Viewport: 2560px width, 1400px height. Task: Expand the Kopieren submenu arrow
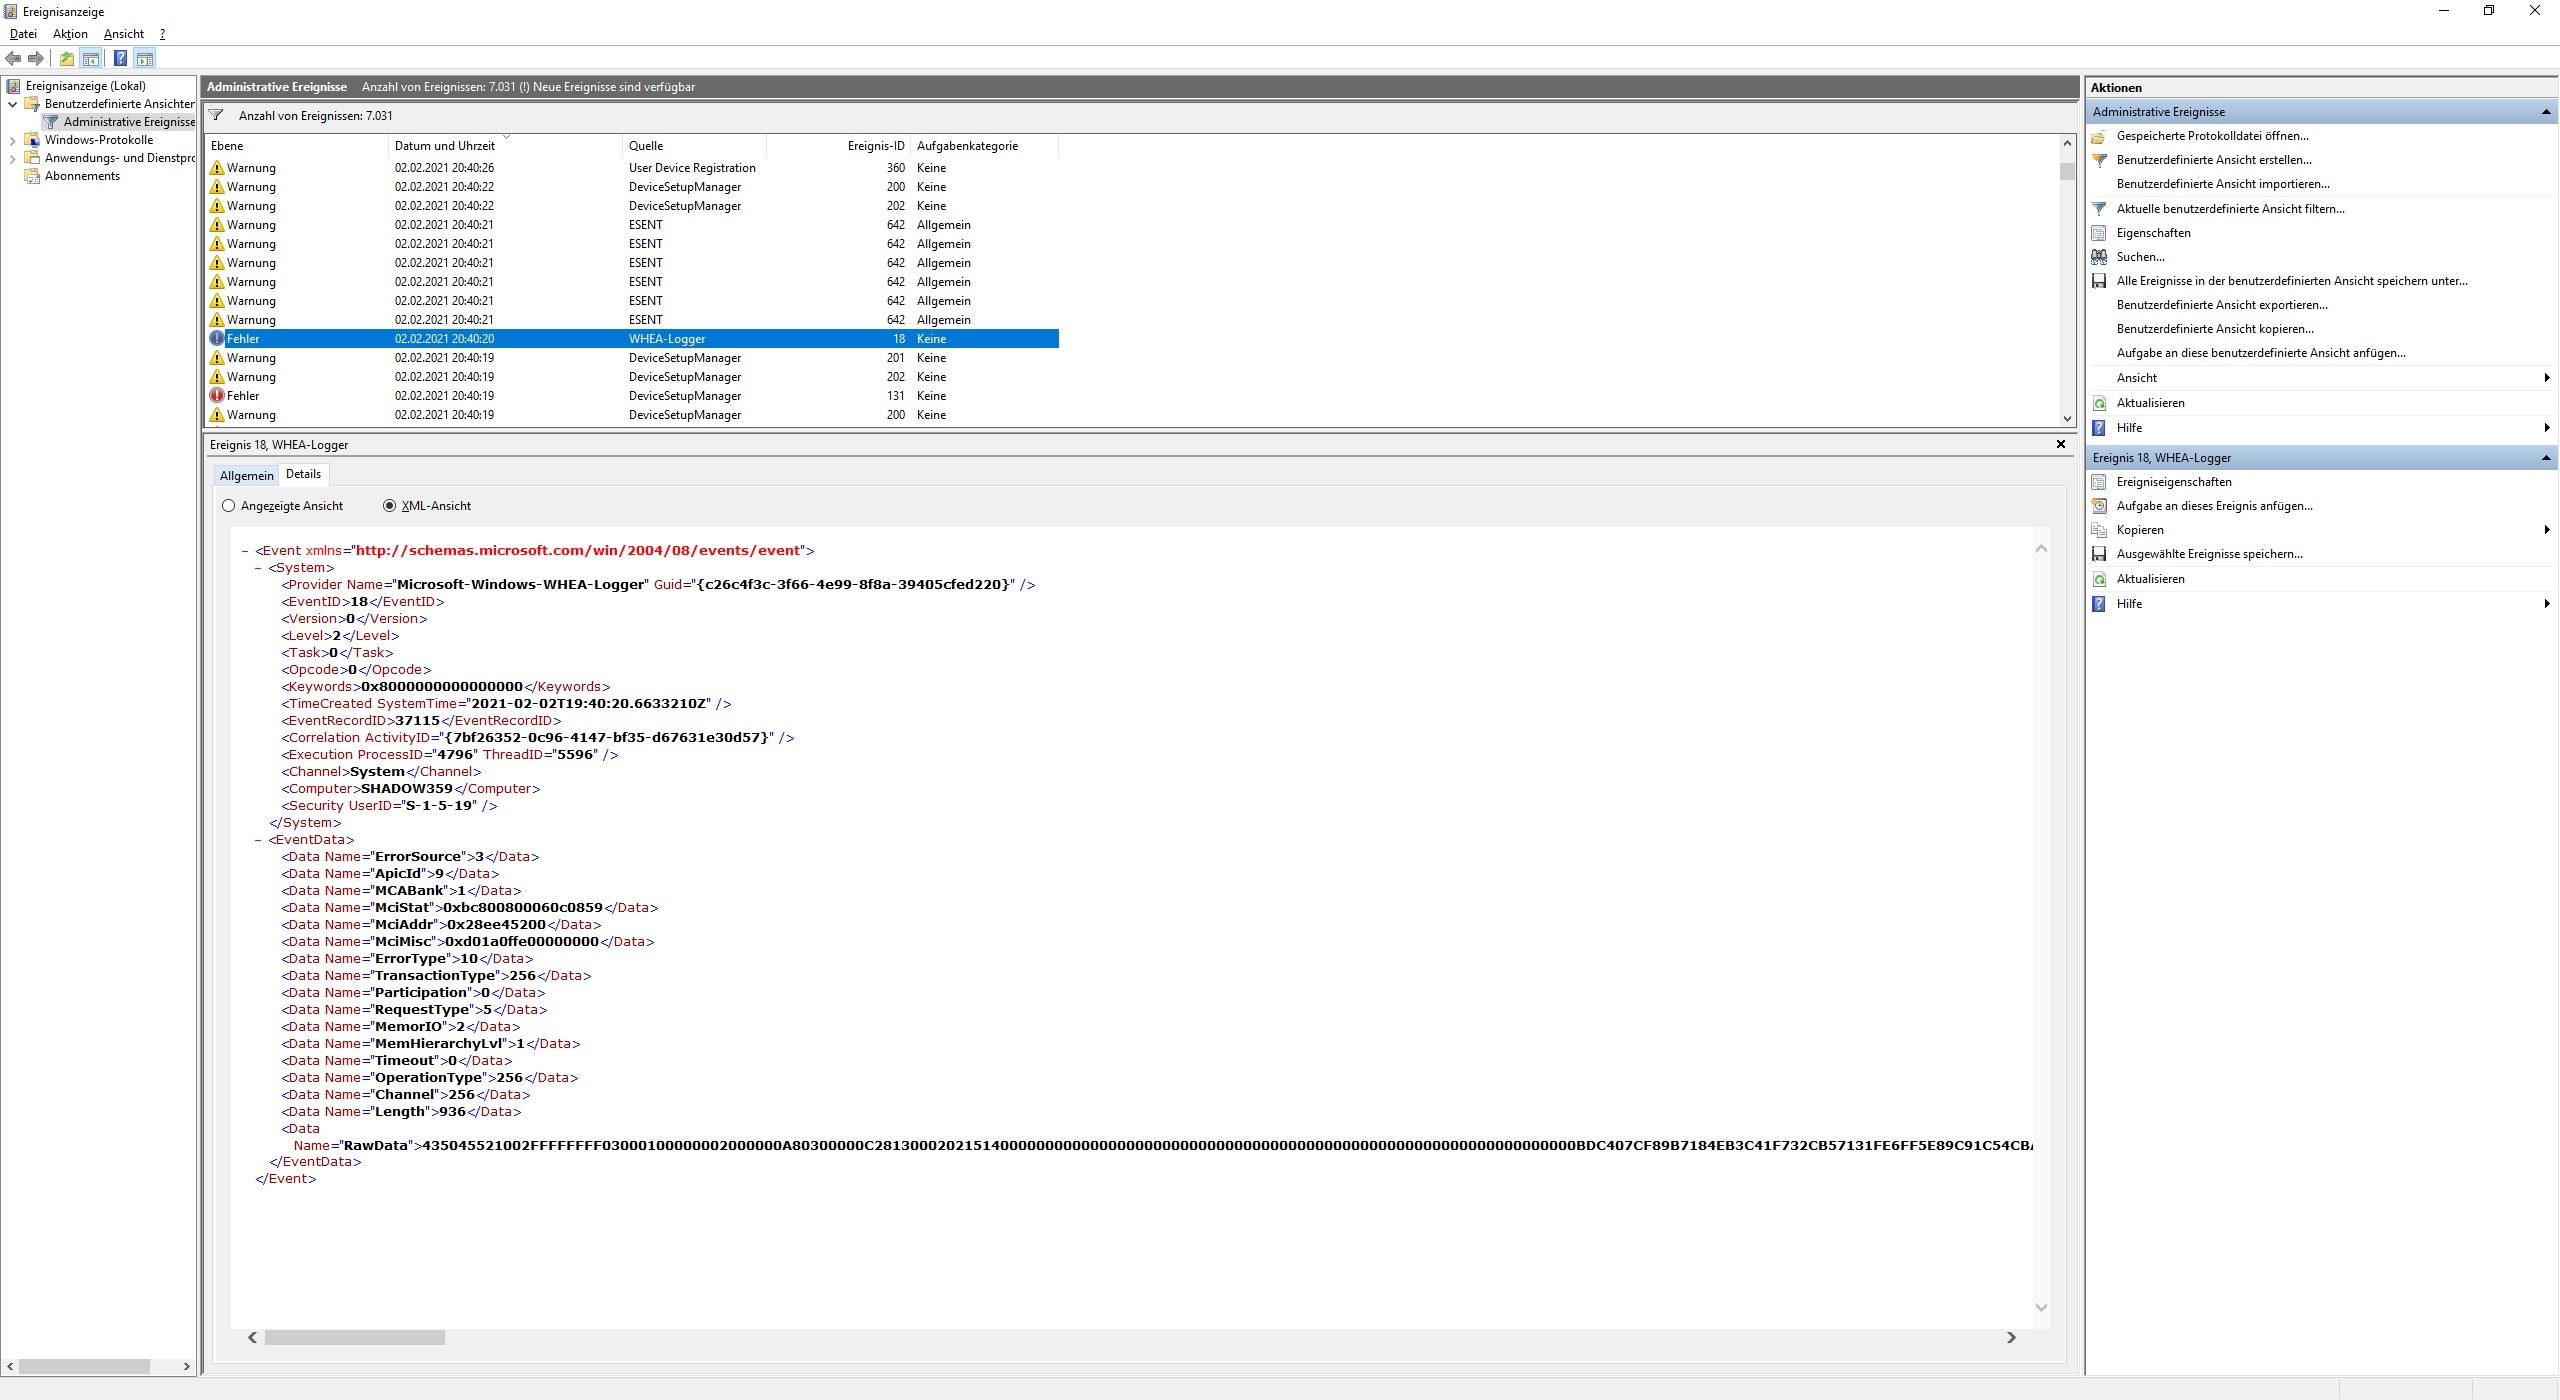click(2546, 530)
